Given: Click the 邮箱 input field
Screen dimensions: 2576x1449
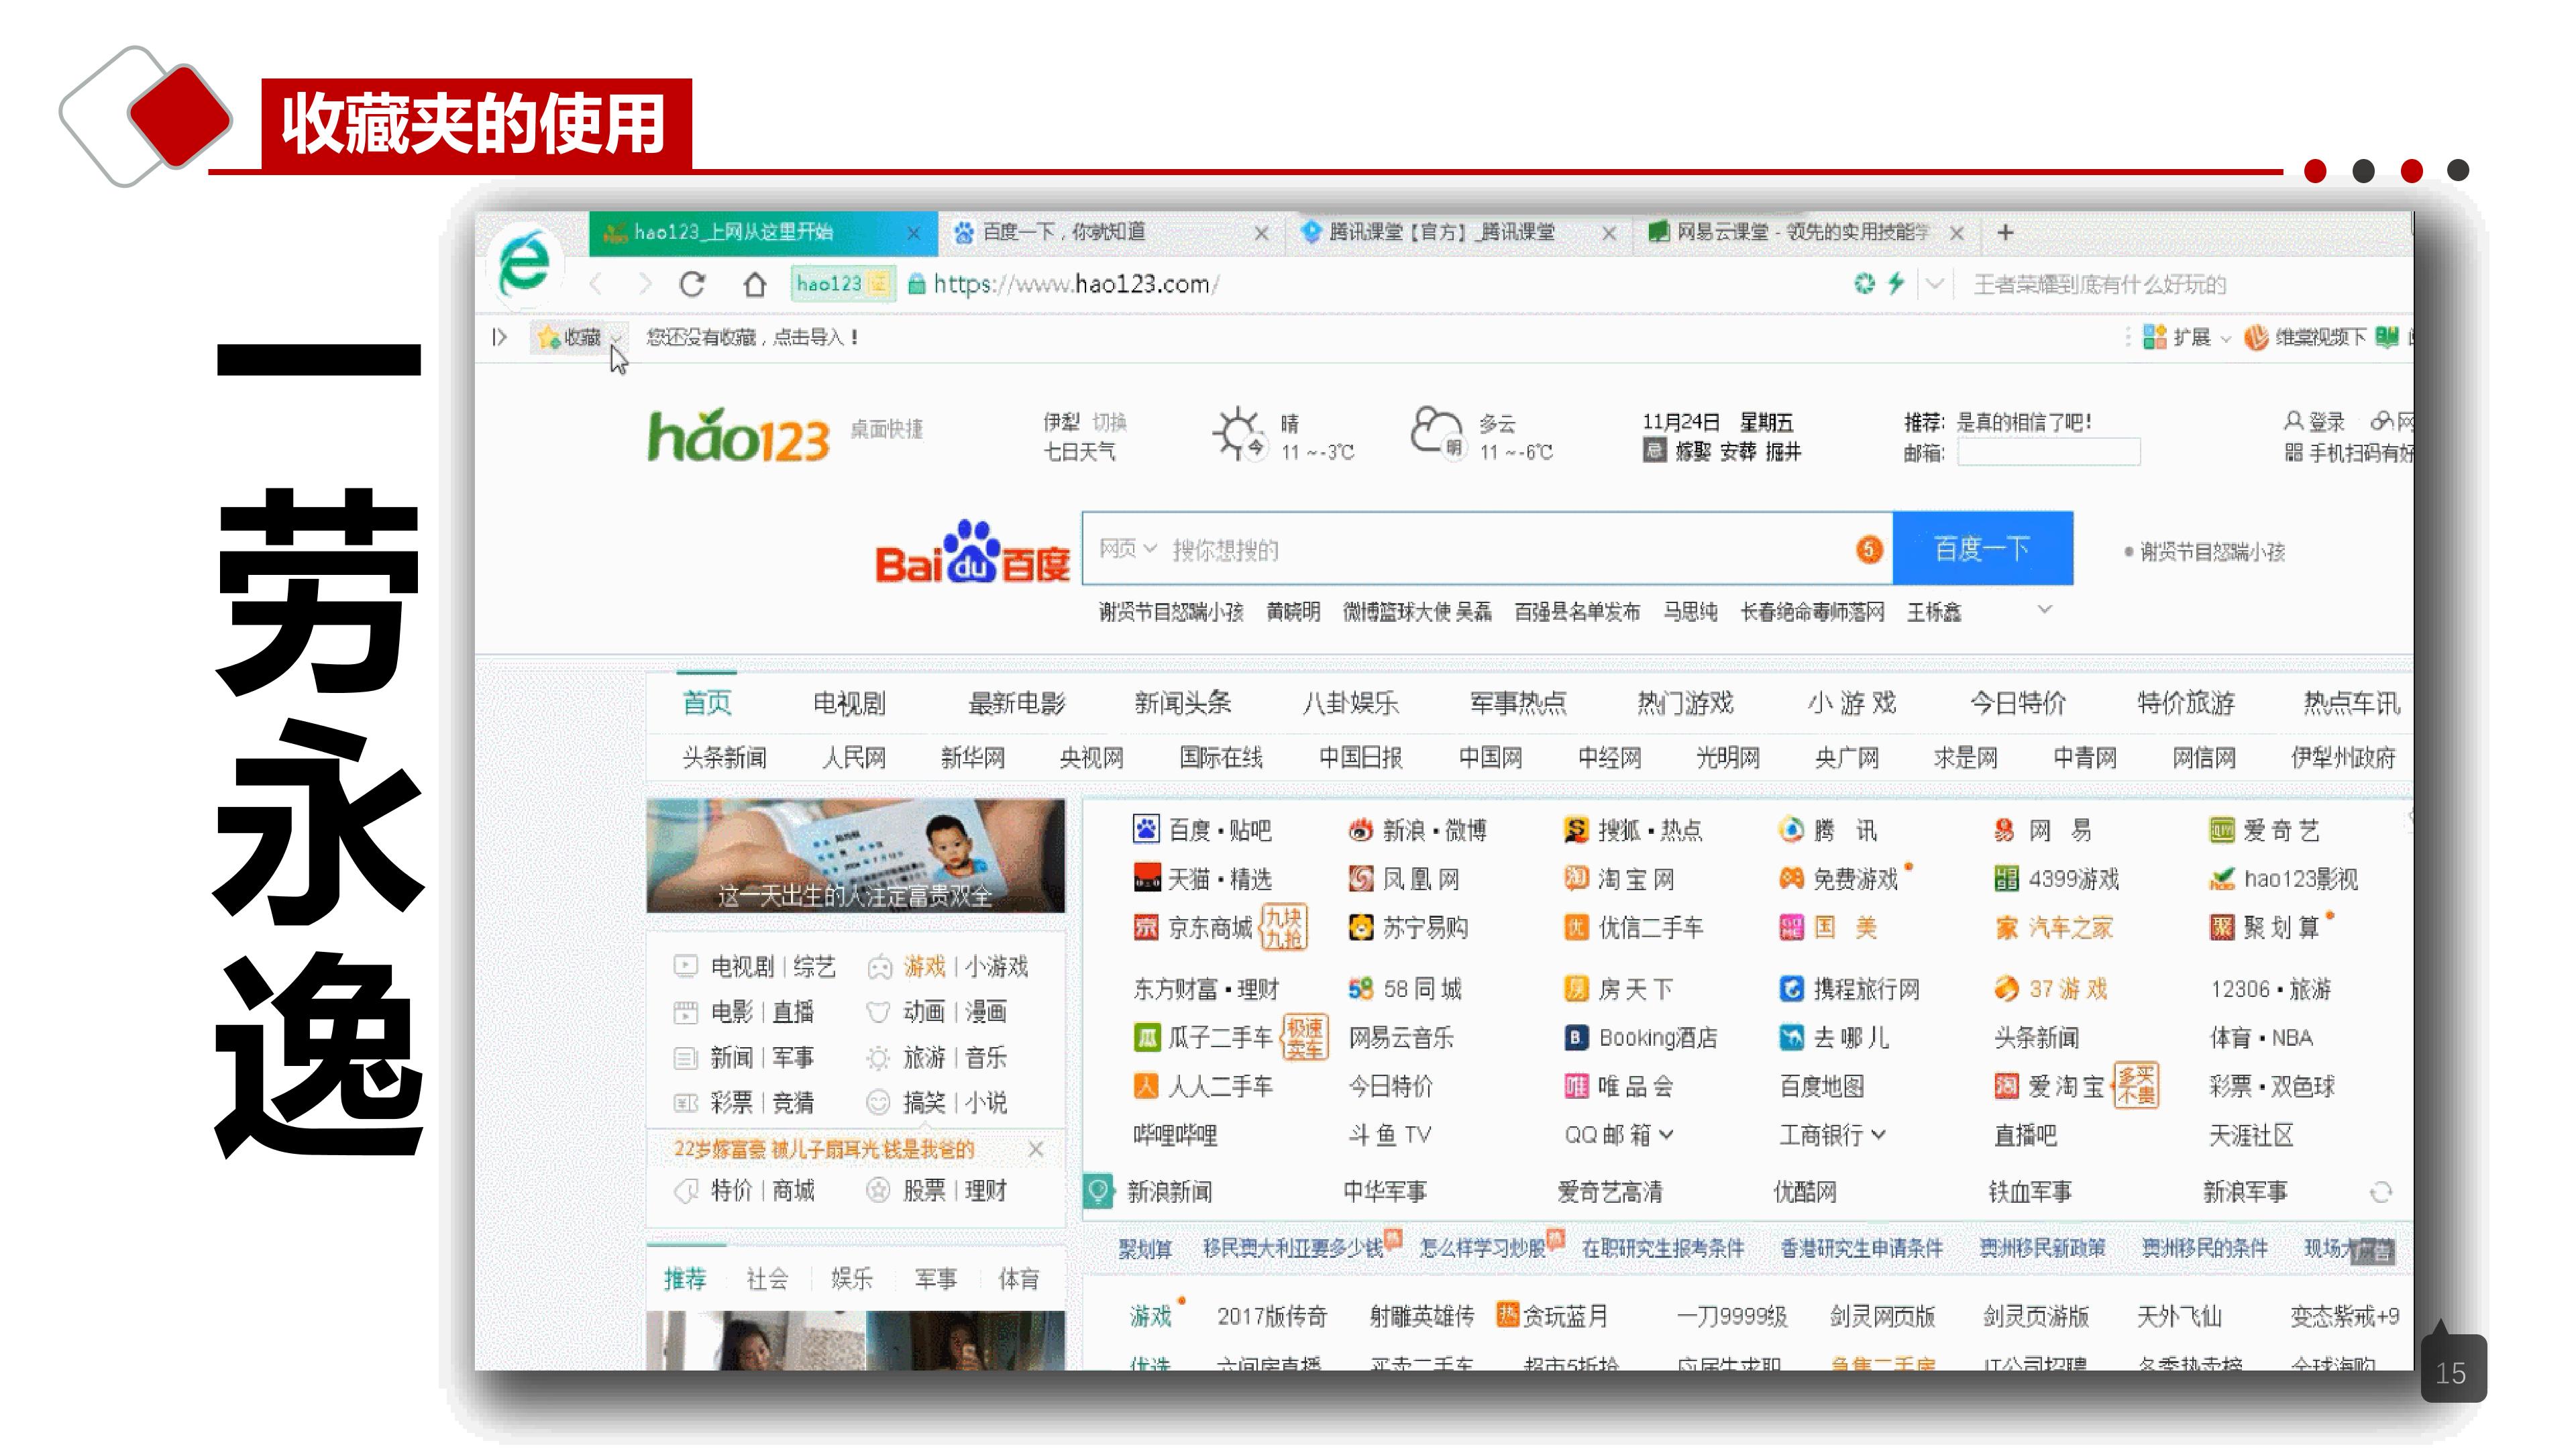Looking at the screenshot, I should pyautogui.click(x=2048, y=452).
